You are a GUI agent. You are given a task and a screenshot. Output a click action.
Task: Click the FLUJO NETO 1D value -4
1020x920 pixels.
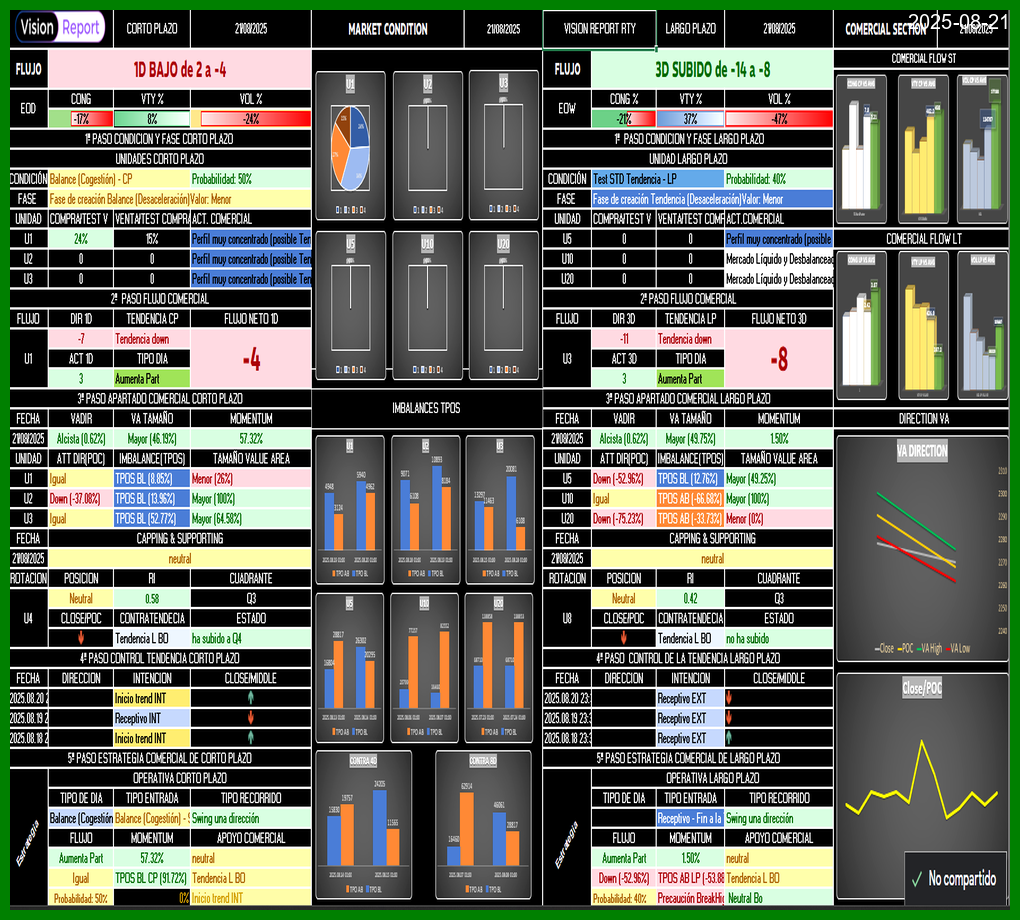click(x=251, y=359)
